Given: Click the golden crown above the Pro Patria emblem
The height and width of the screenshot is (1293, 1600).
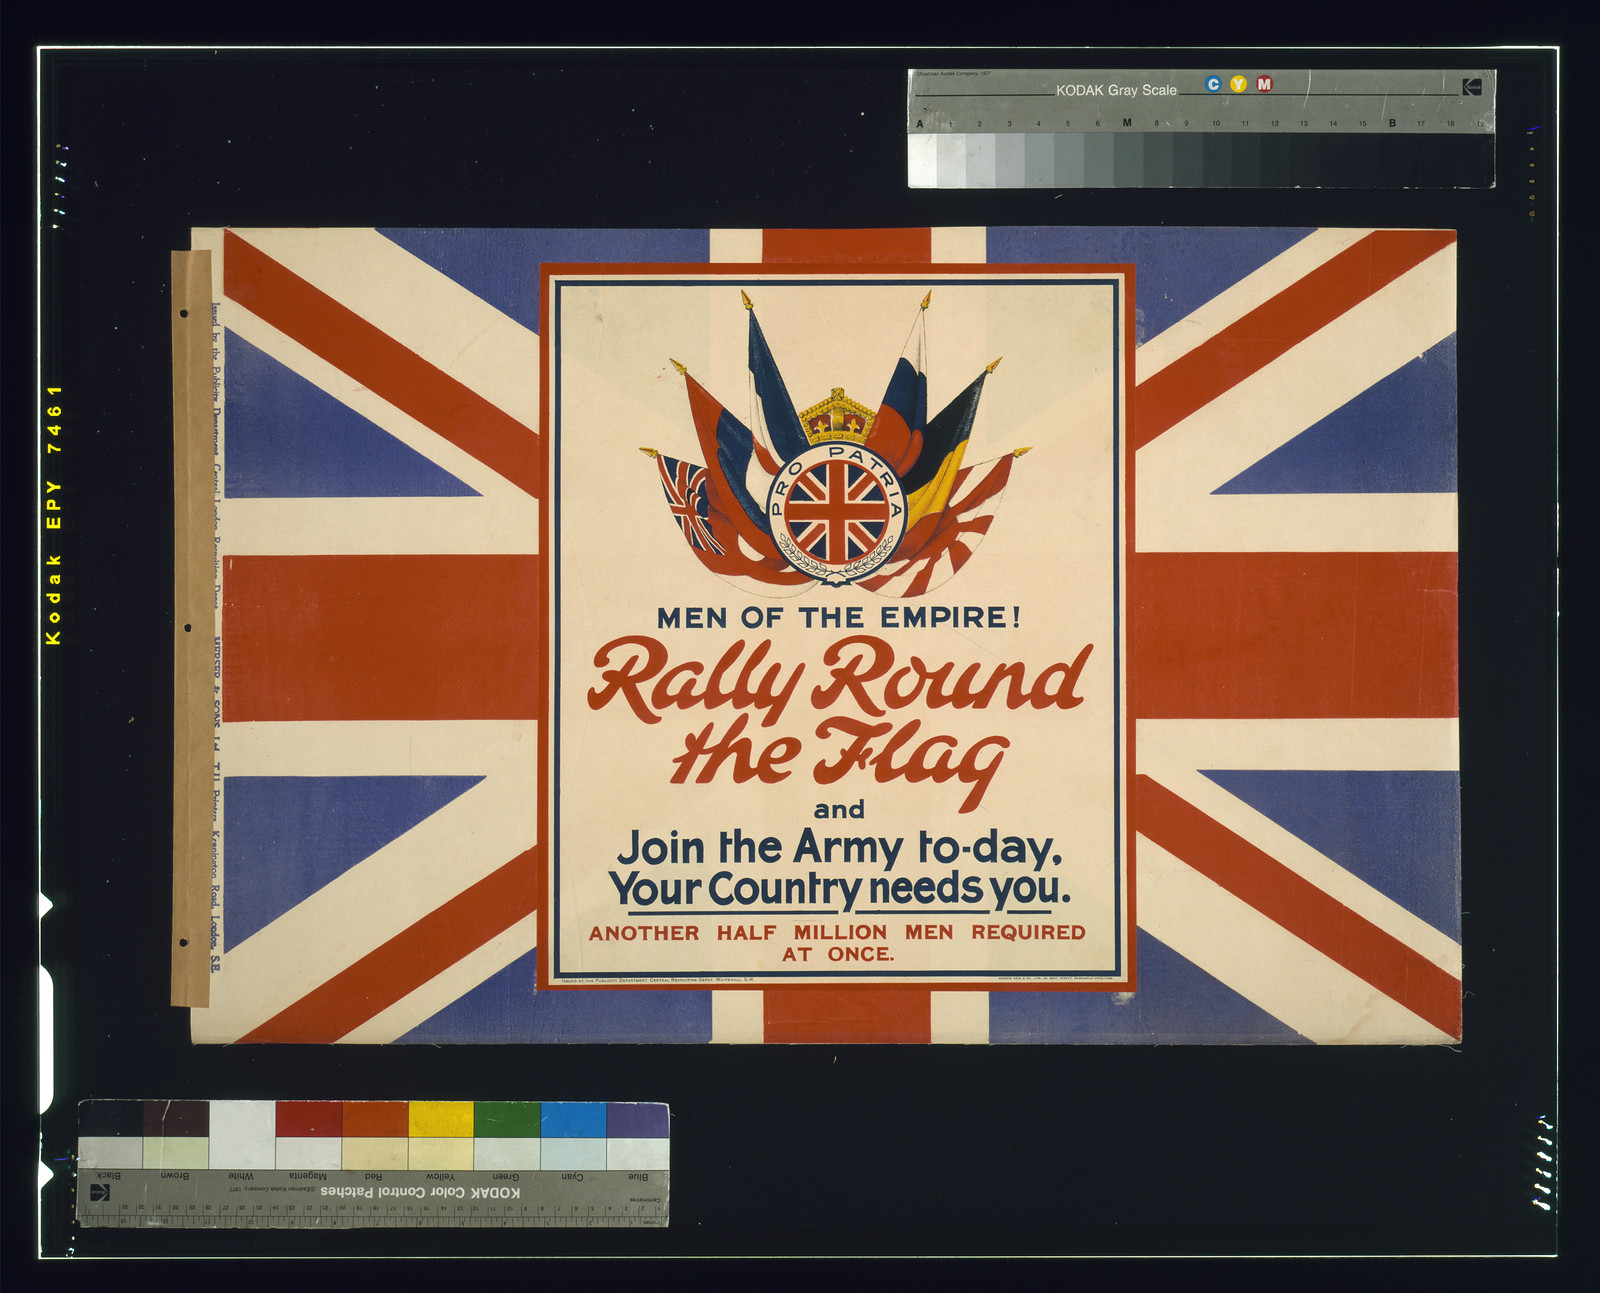Looking at the screenshot, I should [x=836, y=418].
